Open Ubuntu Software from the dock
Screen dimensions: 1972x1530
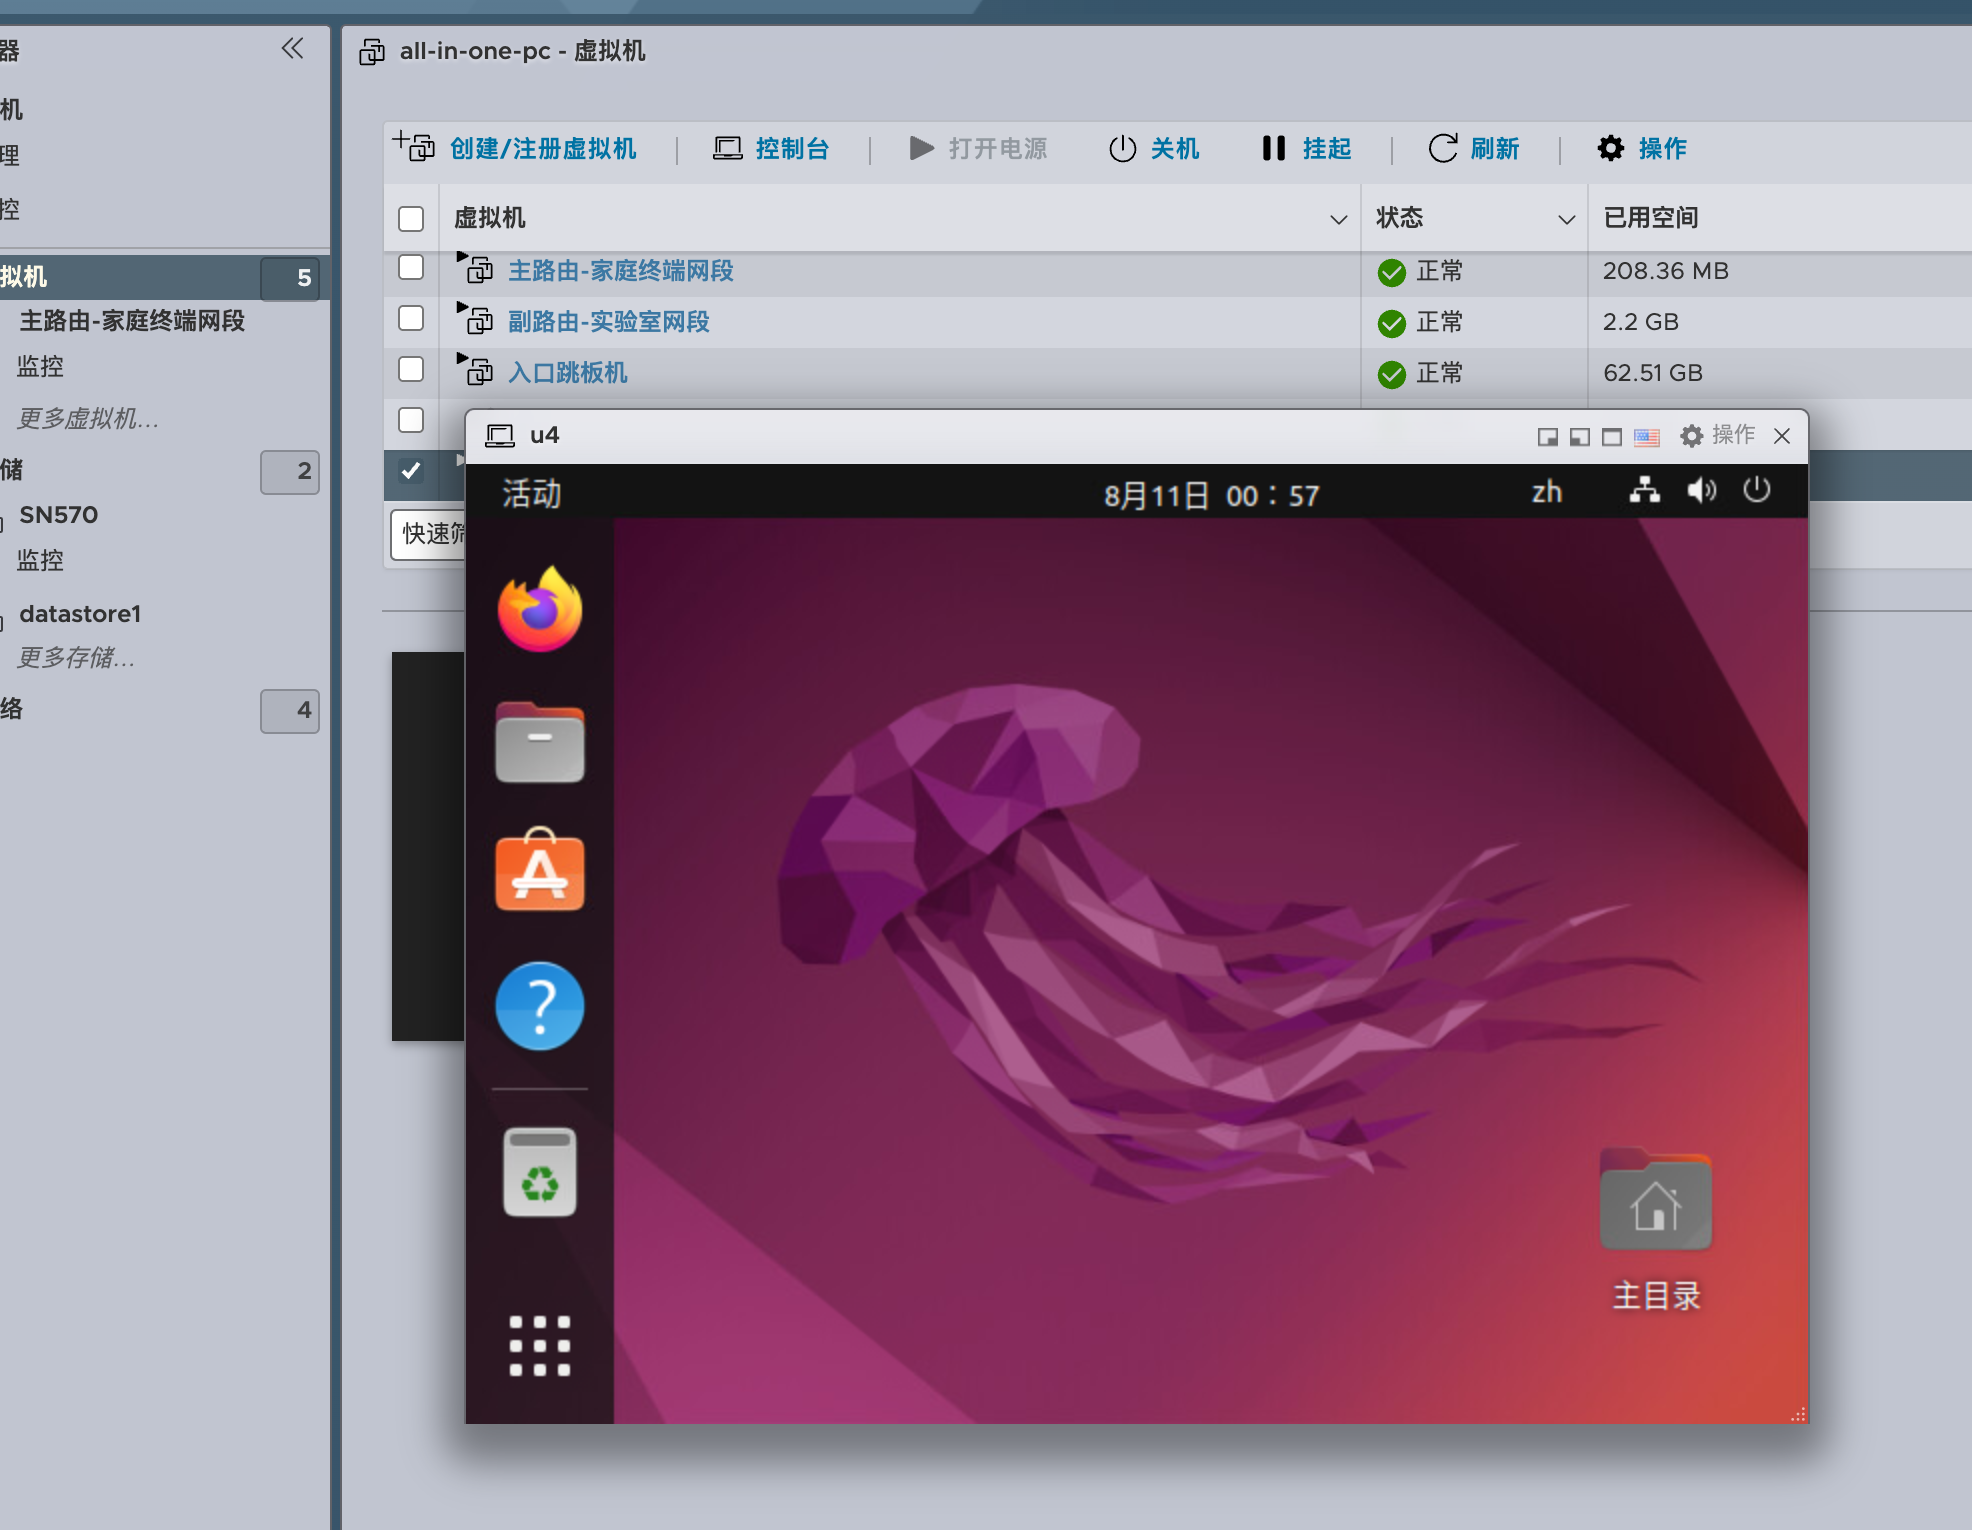[540, 869]
